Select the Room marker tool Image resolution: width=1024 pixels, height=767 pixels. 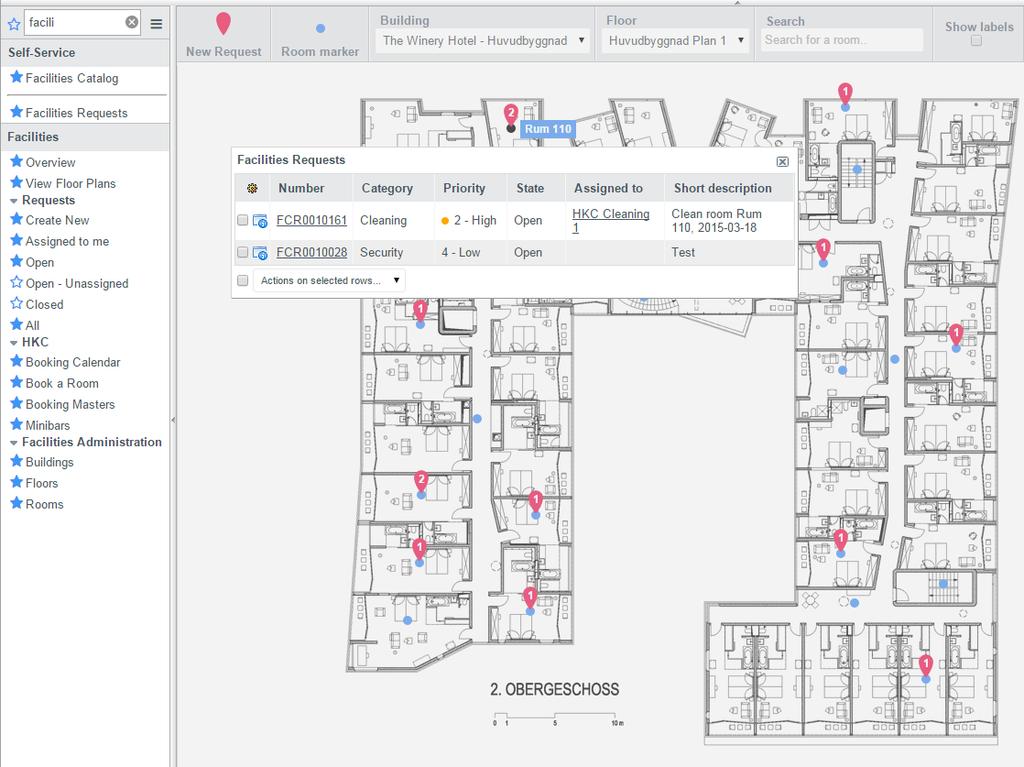320,29
